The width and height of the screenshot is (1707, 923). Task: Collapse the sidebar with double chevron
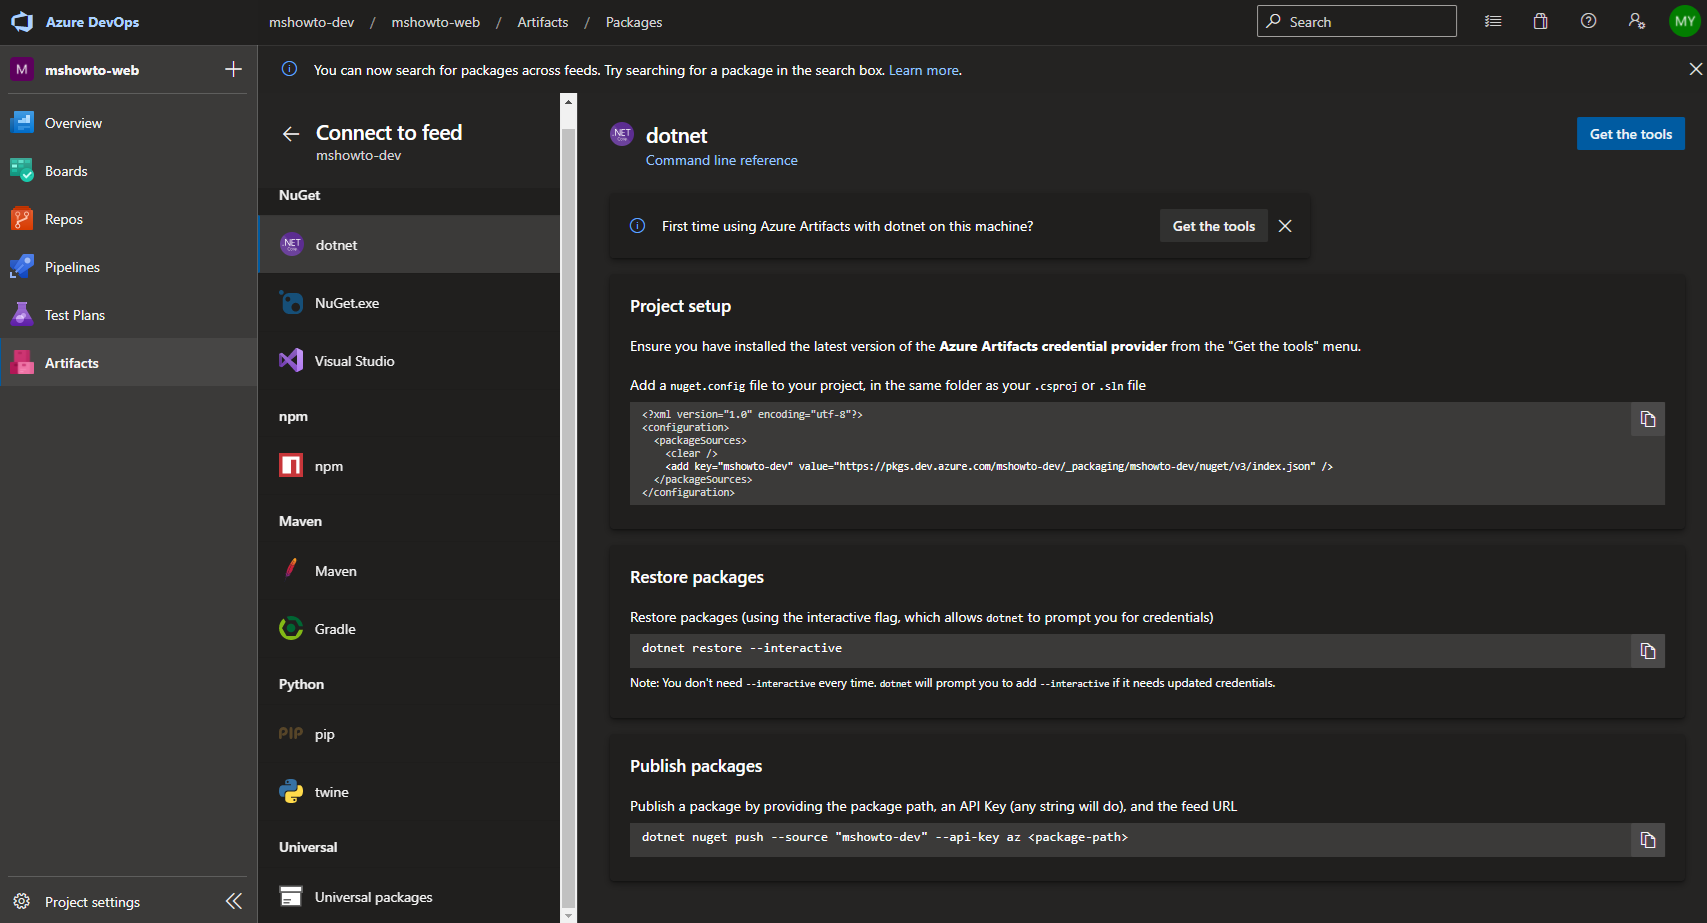234,901
